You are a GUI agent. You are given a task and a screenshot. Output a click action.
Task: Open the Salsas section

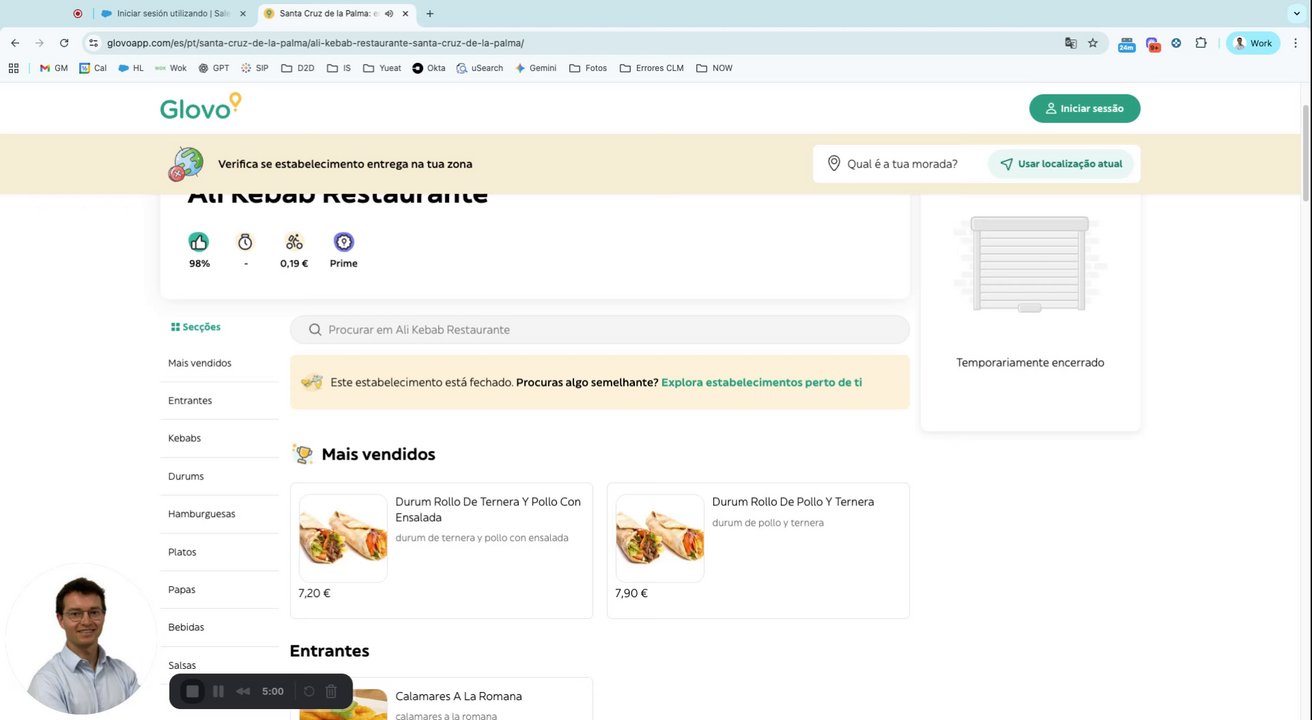tap(182, 665)
